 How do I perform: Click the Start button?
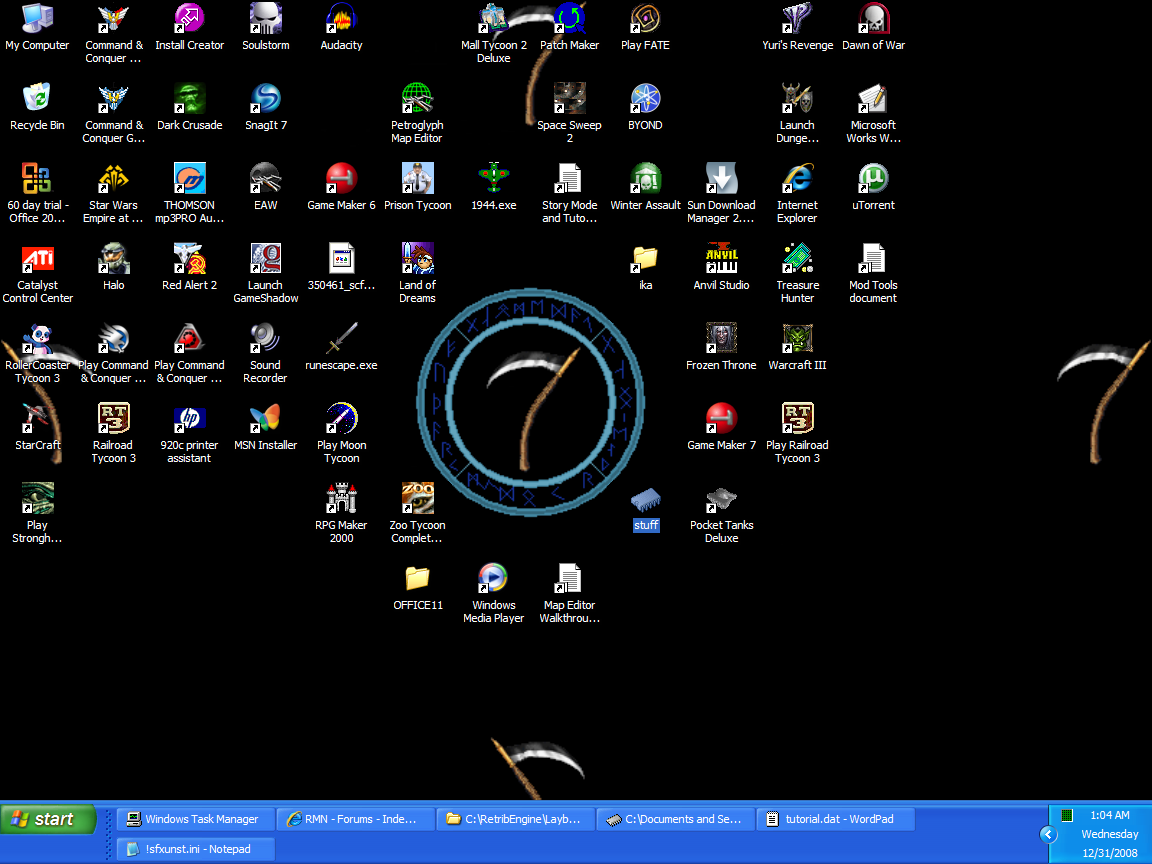click(48, 819)
